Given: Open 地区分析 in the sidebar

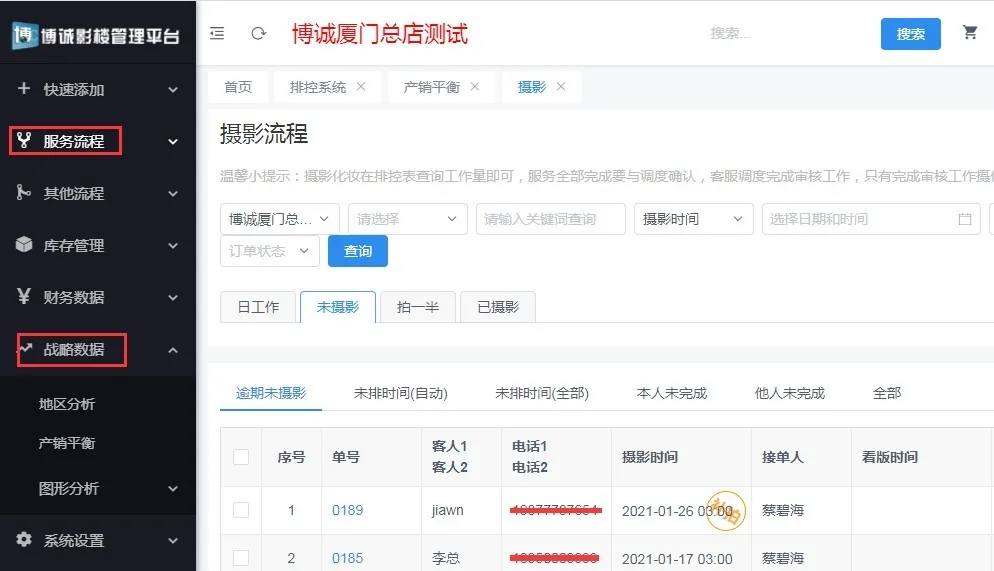Looking at the screenshot, I should point(67,404).
